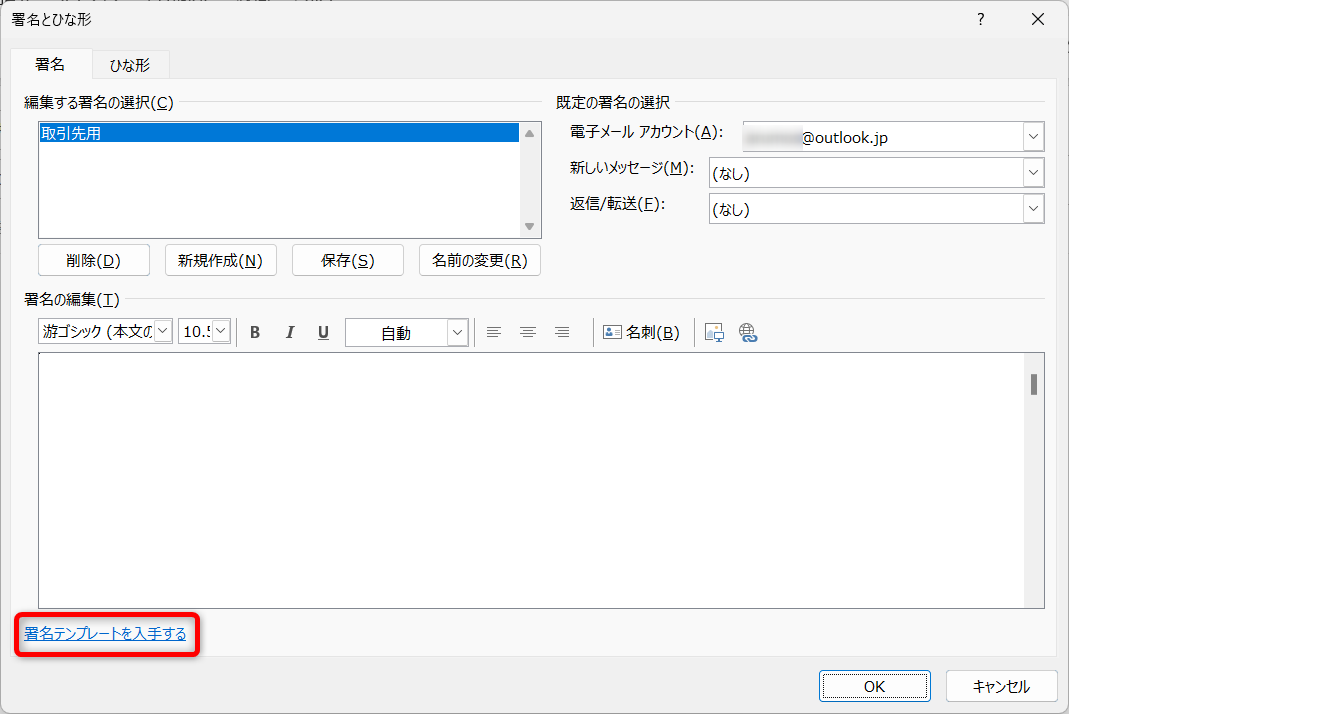Toggle underline formatting button
The width and height of the screenshot is (1344, 714).
[x=323, y=333]
